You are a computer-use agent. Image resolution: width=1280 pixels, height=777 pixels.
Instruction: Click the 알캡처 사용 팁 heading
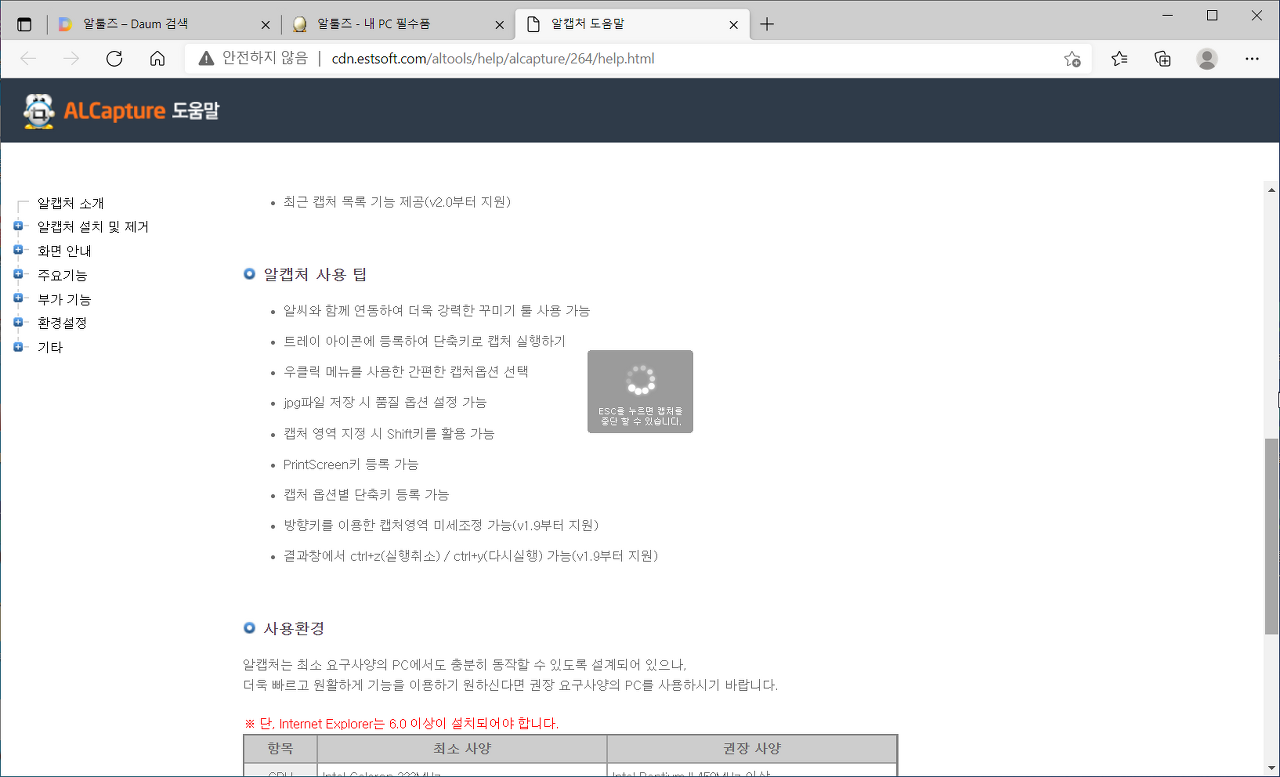click(315, 274)
